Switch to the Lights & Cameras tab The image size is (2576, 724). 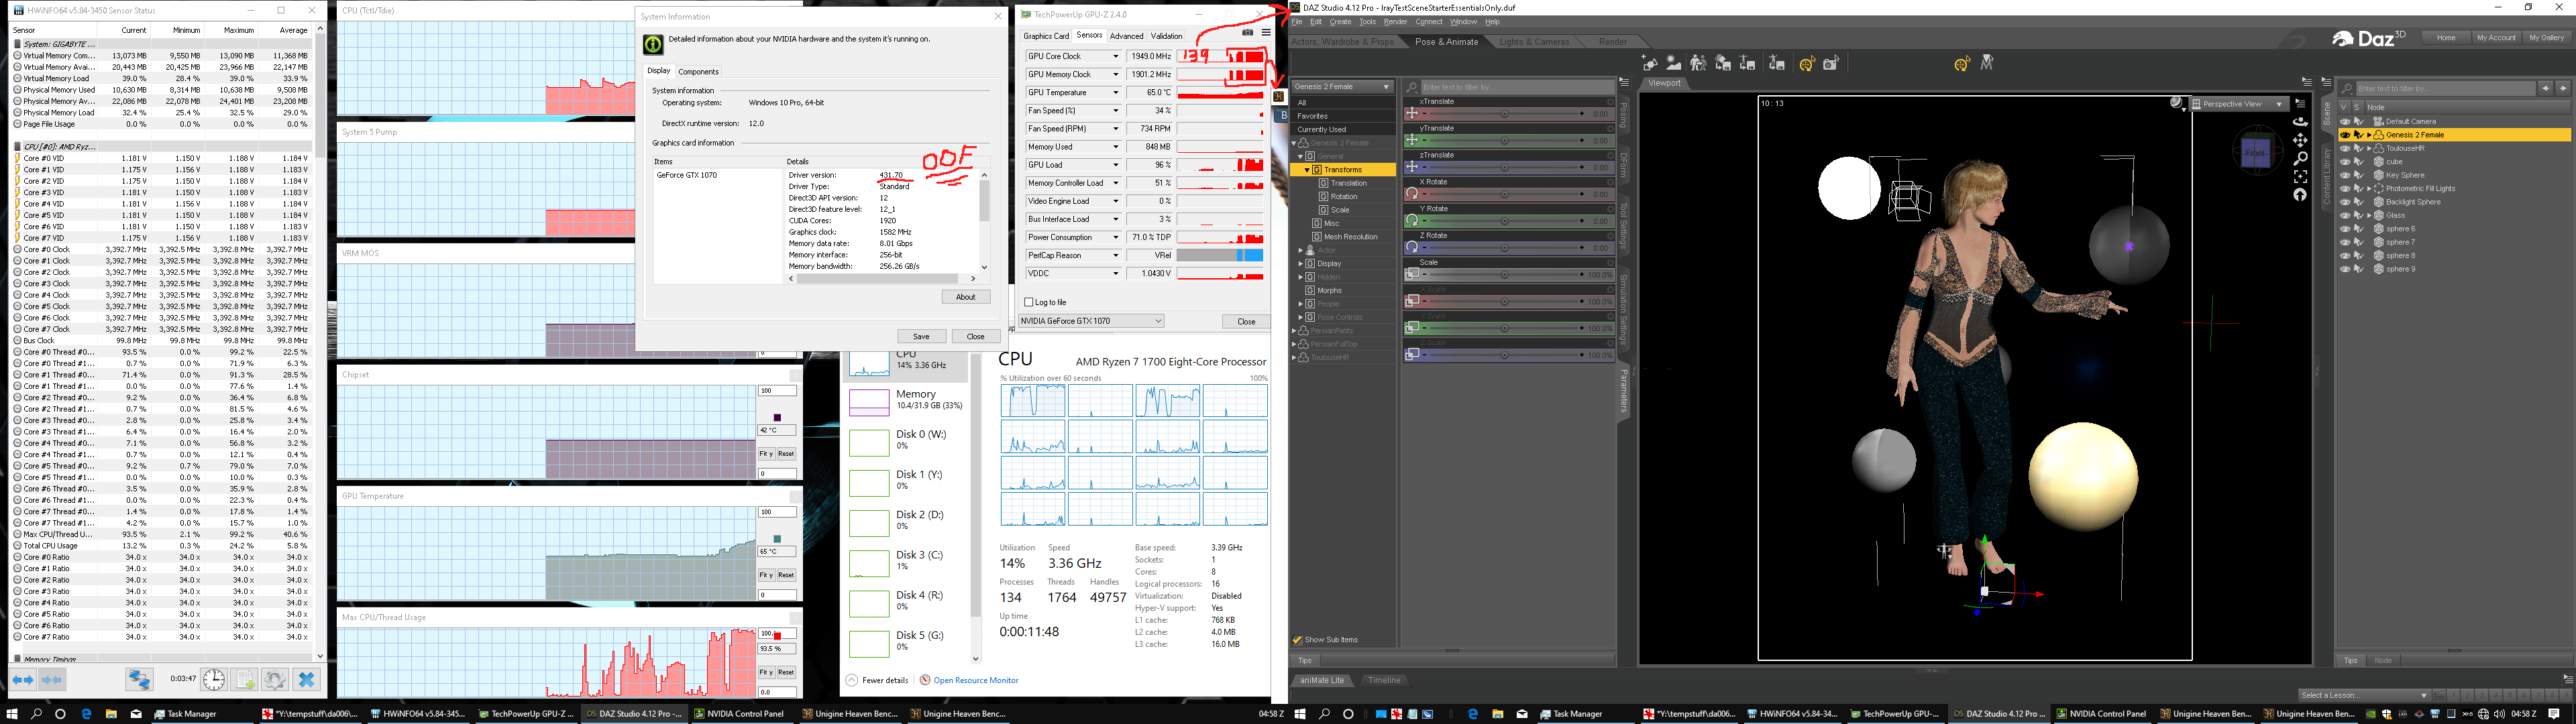[x=1534, y=42]
